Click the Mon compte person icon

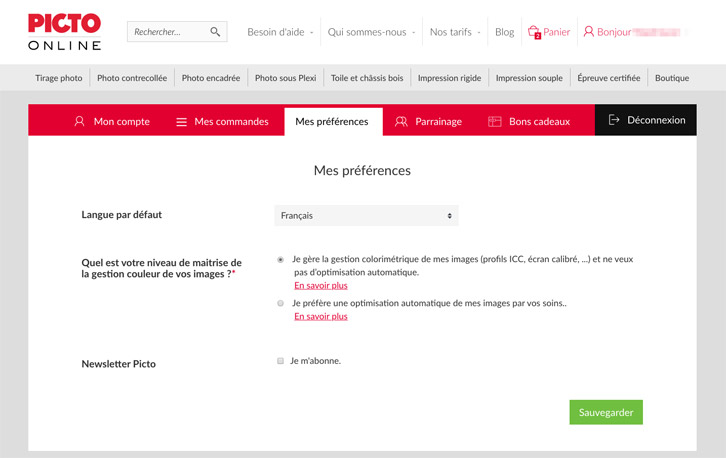point(79,121)
